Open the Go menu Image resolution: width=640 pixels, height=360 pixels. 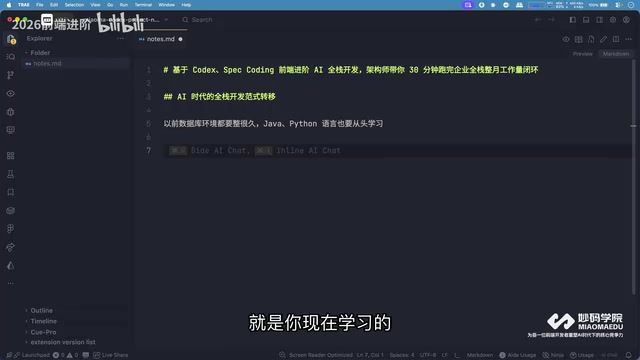pos(110,5)
